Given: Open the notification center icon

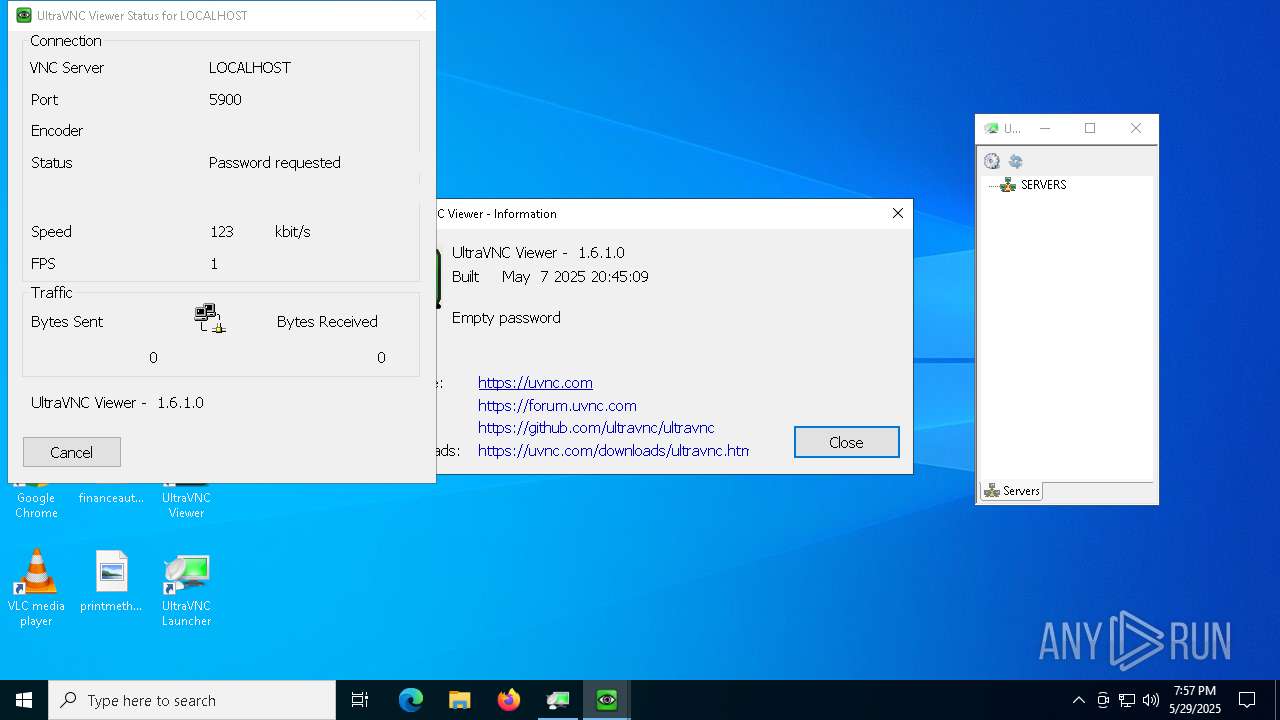Looking at the screenshot, I should [x=1247, y=700].
